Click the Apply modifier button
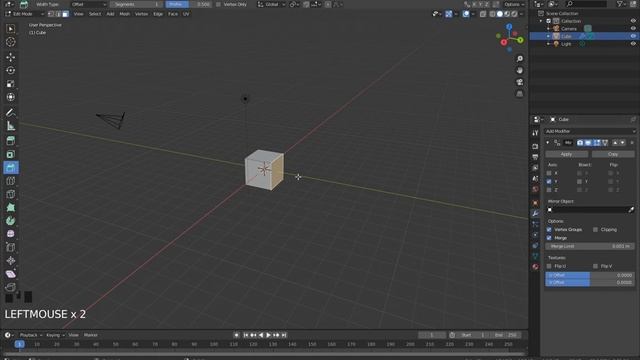640x360 pixels. tap(567, 154)
